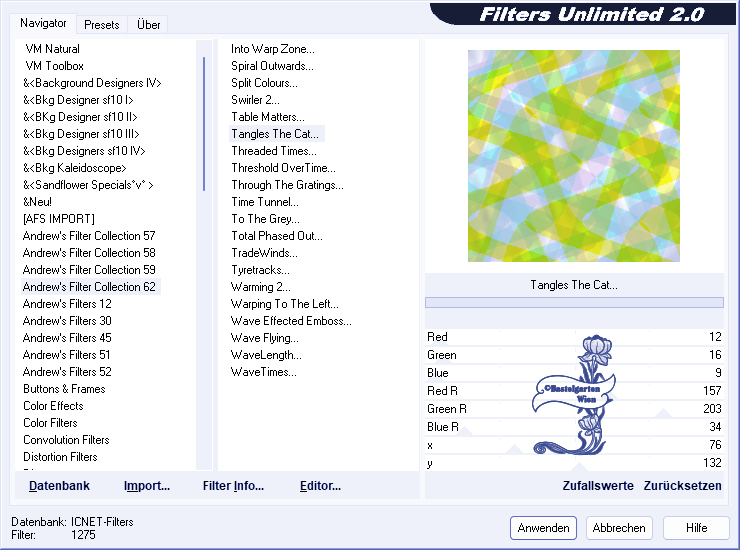The height and width of the screenshot is (550, 740).
Task: Select VM Natural category
Action: (52, 49)
